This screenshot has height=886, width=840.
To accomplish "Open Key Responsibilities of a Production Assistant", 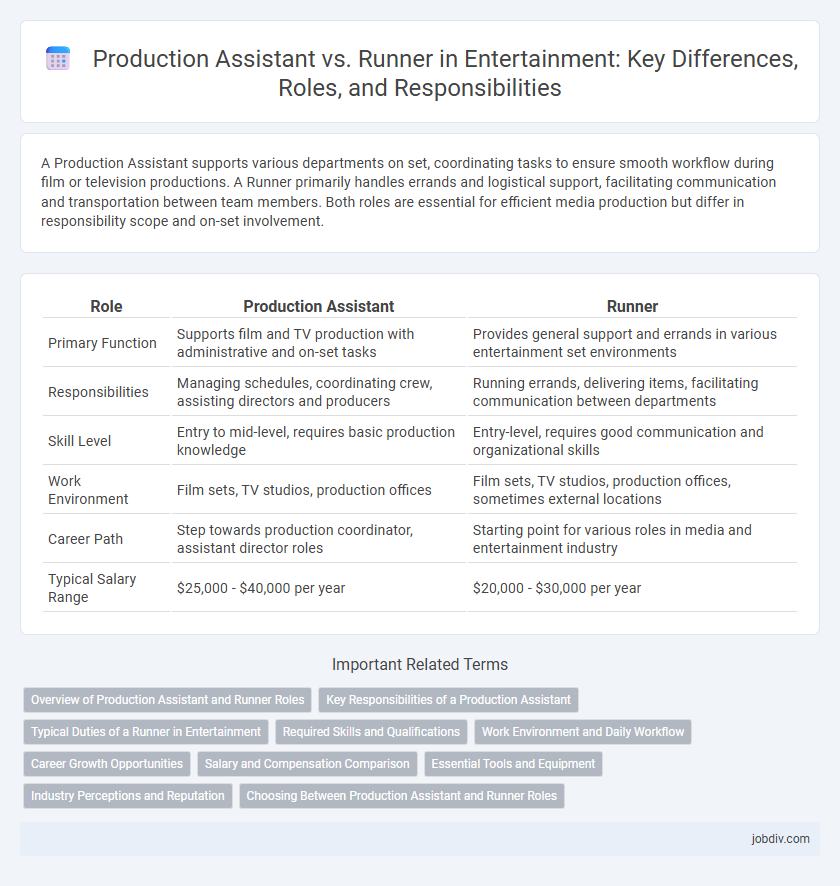I will 449,700.
